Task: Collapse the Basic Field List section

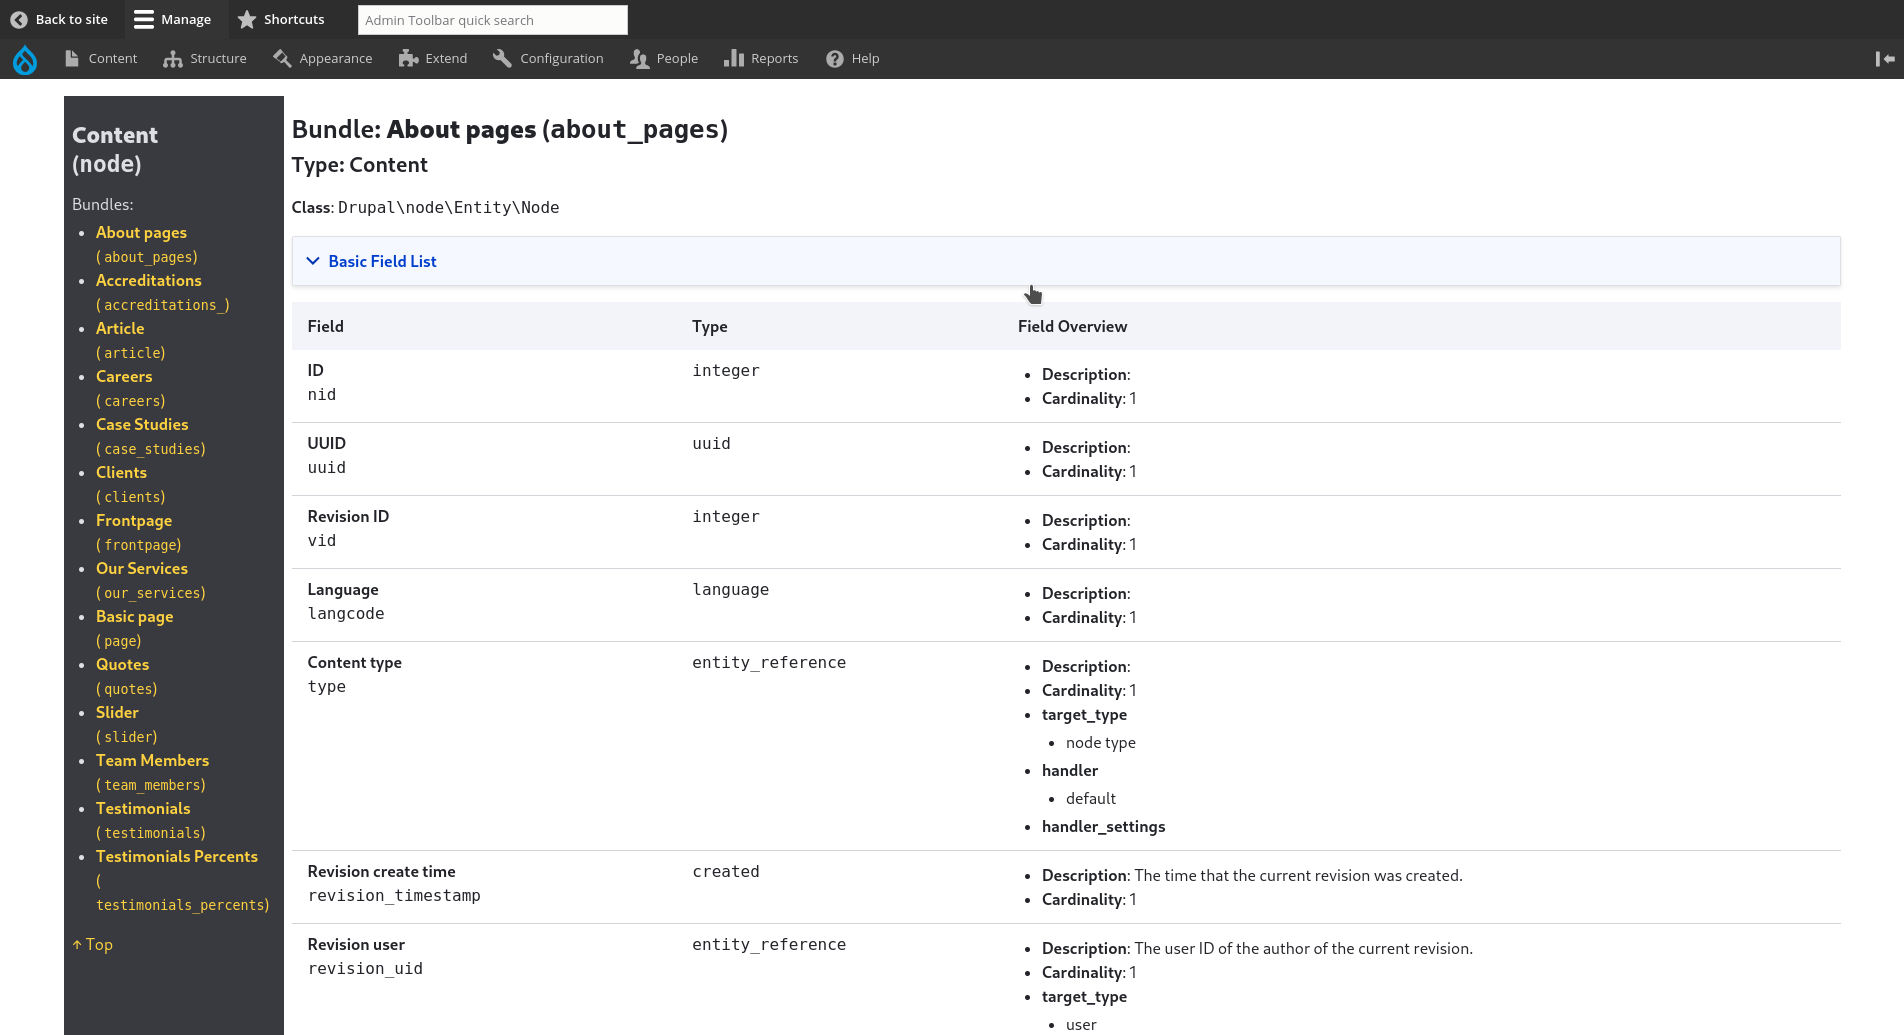Action: pyautogui.click(x=382, y=261)
